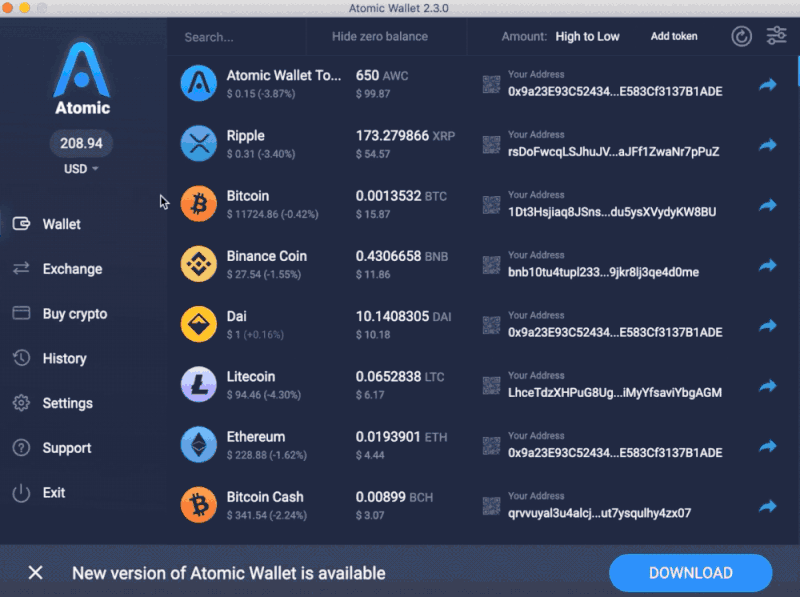Screen dimensions: 800x597
Task: Show QR code for Ripple address
Action: [x=491, y=144]
